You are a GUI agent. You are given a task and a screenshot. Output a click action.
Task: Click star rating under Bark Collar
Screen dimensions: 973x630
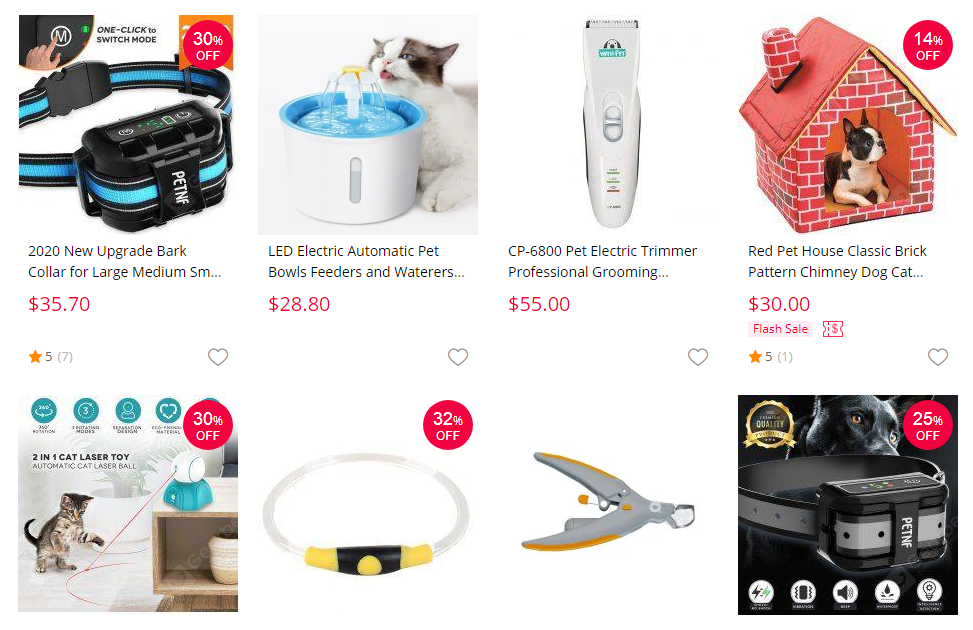(50, 357)
